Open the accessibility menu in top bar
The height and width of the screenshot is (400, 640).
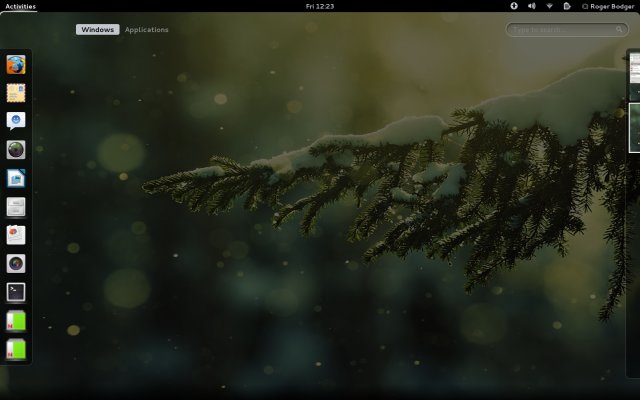tap(514, 6)
